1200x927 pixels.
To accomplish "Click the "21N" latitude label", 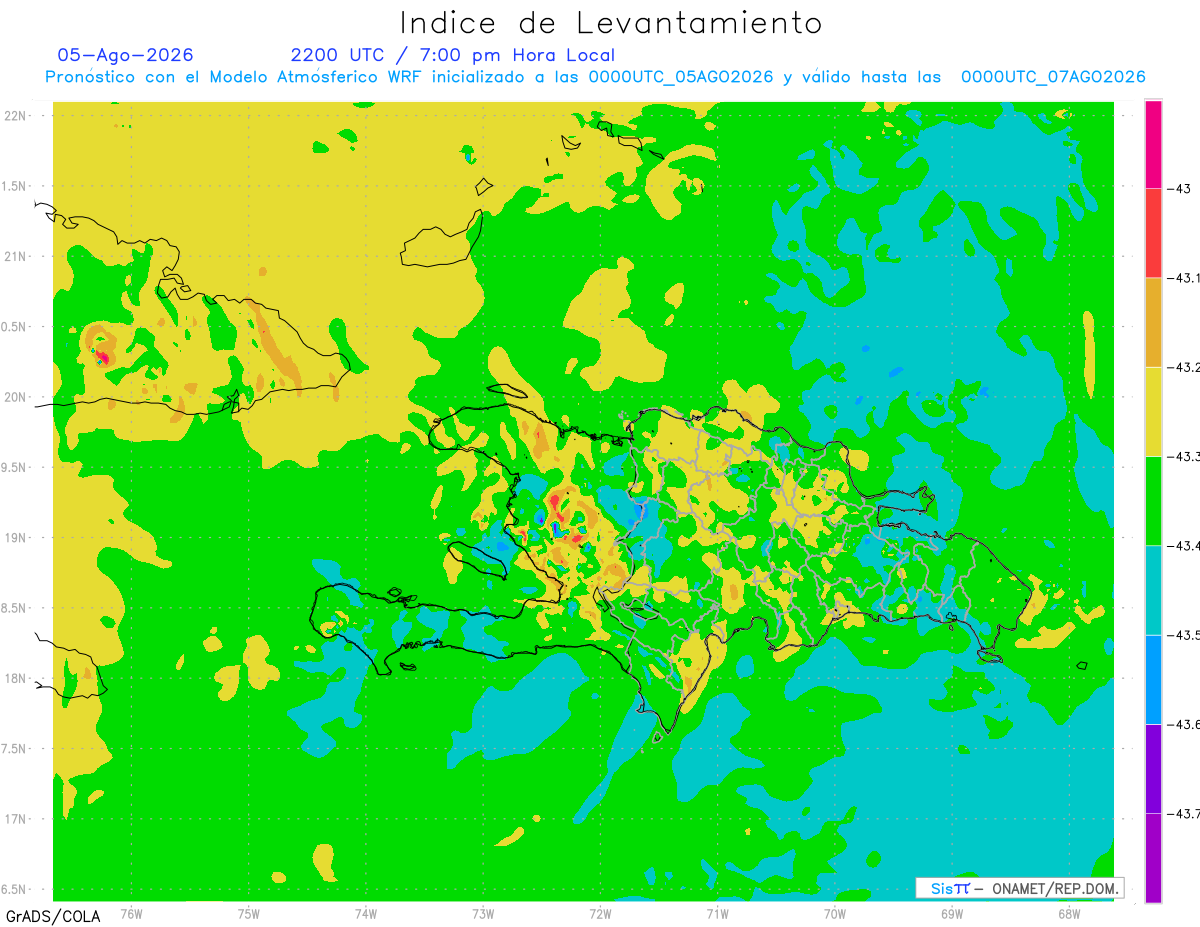I will tap(17, 256).
